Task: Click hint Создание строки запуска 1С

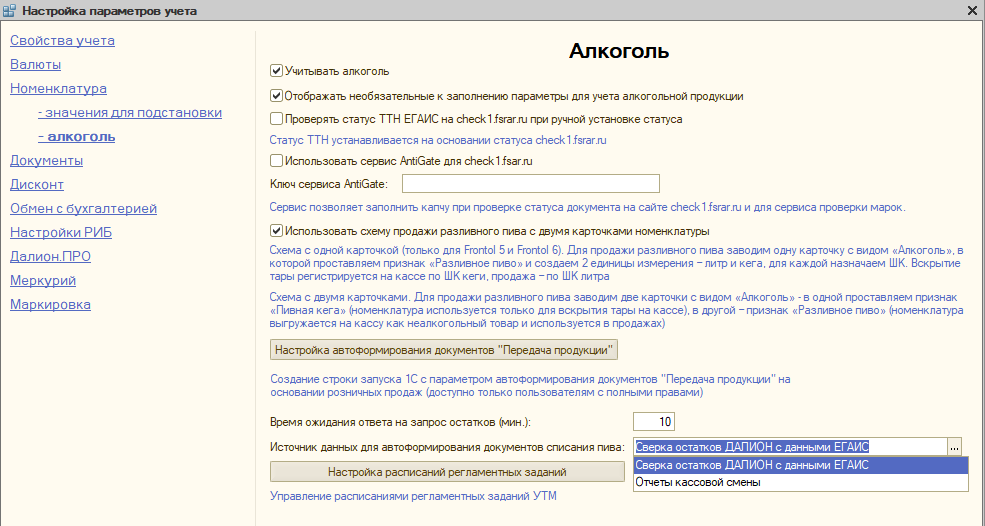Action: coord(530,386)
